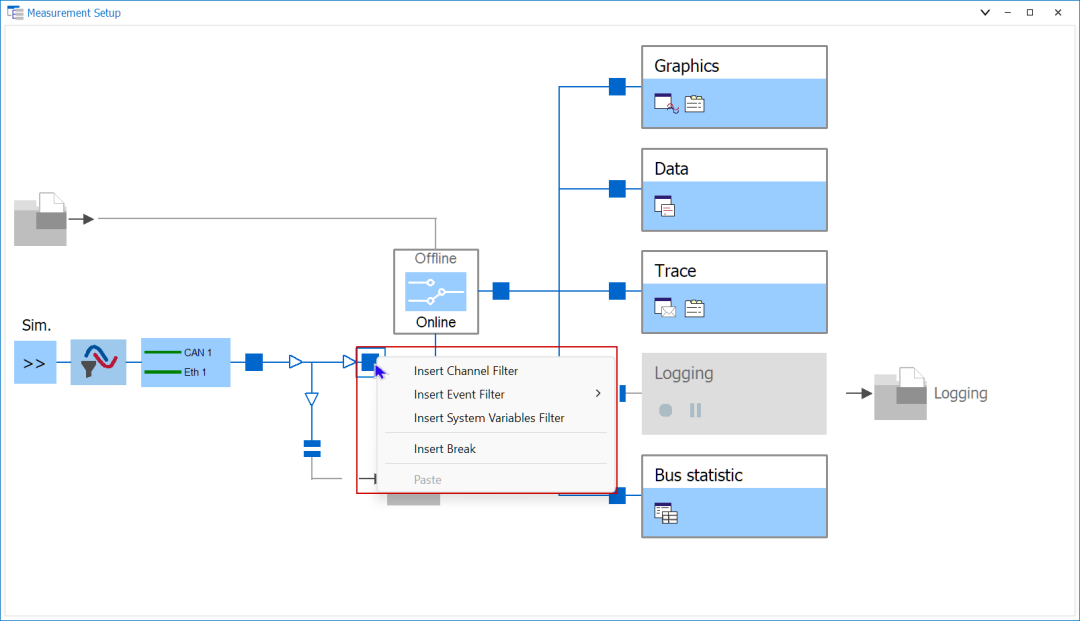Select the Trace block title
Image resolution: width=1080 pixels, height=621 pixels.
(675, 271)
